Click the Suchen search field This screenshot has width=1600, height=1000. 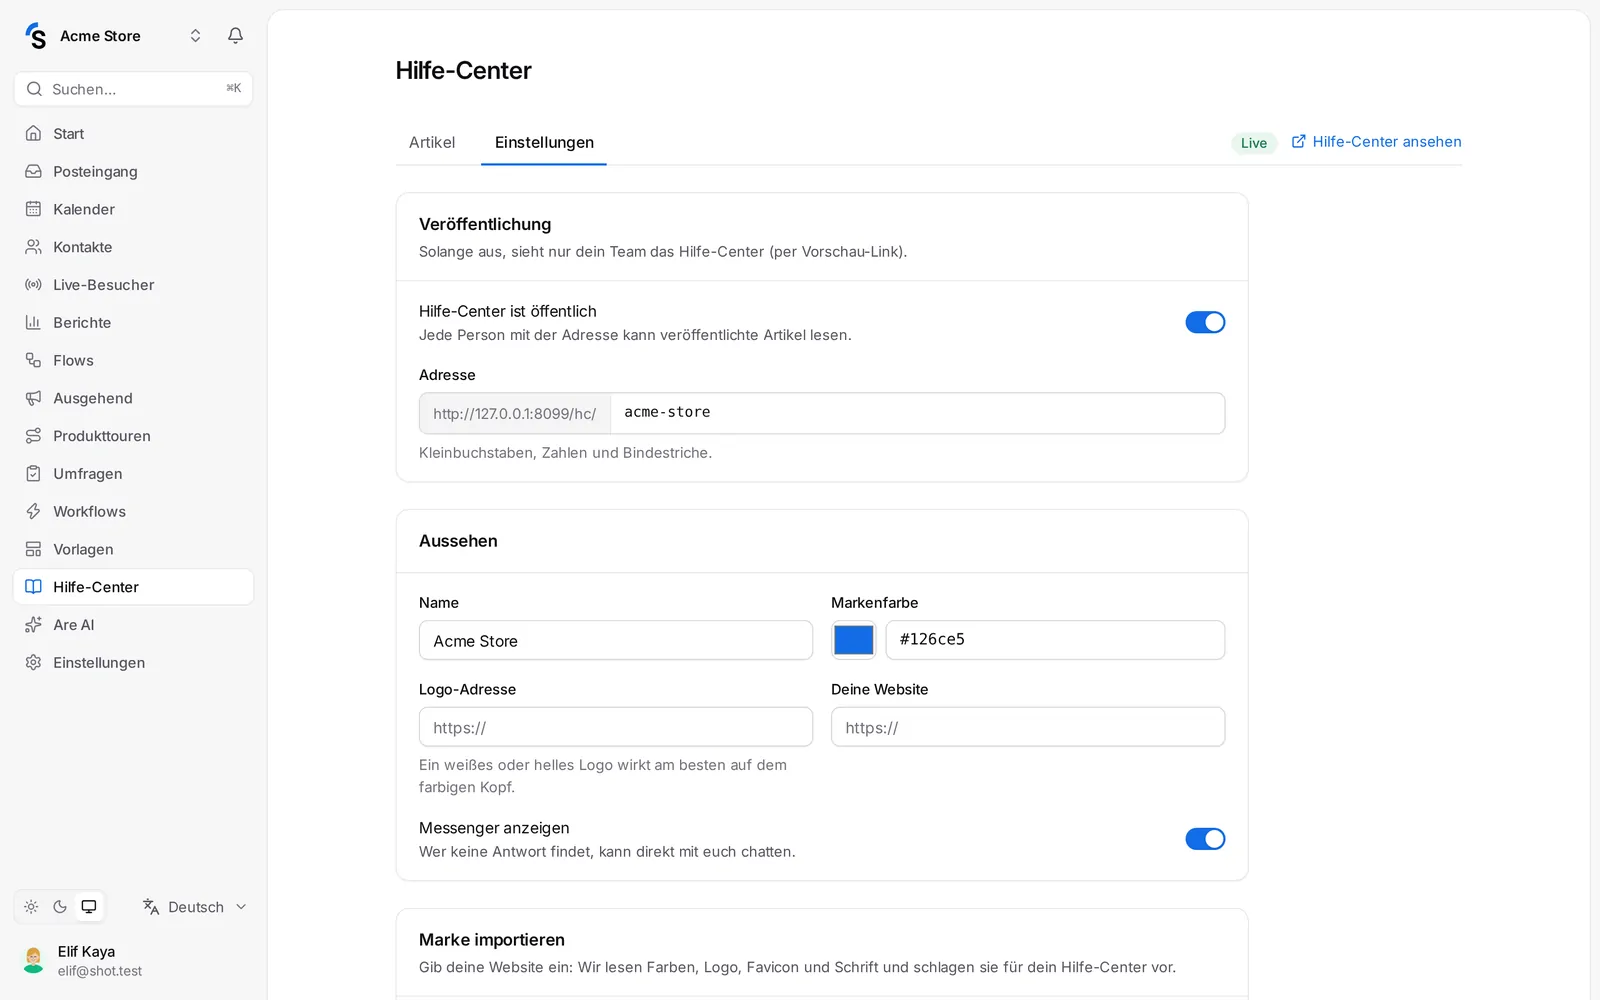tap(133, 89)
